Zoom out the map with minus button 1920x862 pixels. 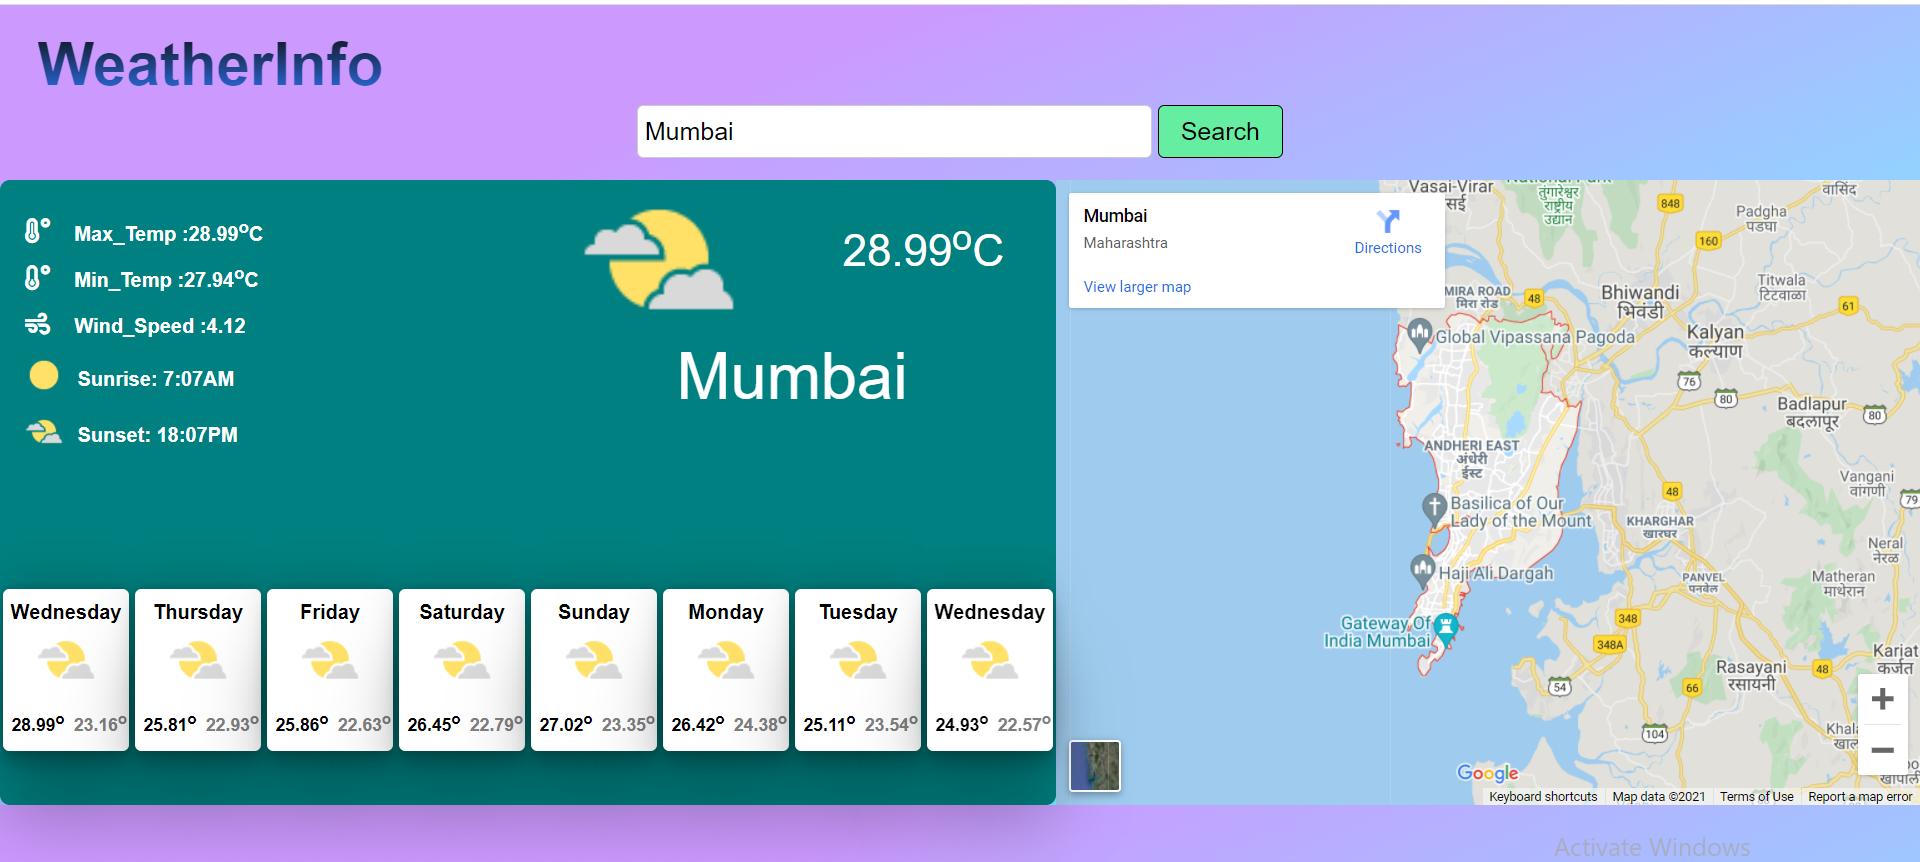coord(1882,750)
